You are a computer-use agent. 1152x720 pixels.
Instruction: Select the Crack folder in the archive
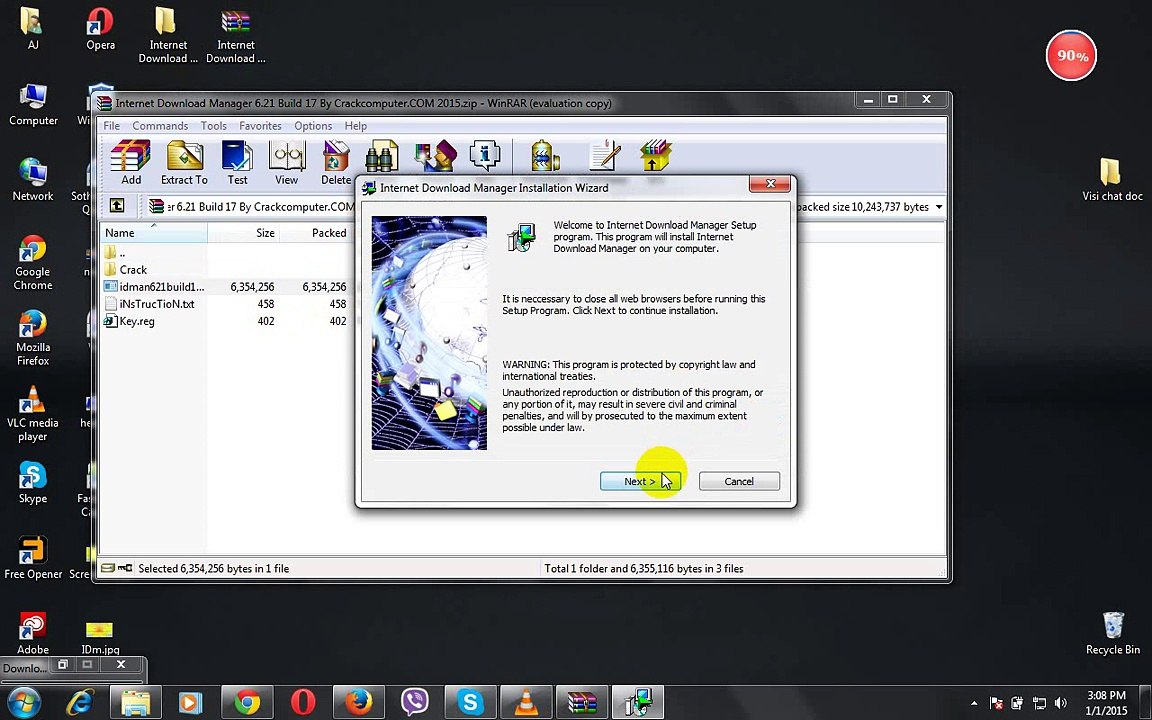coord(126,270)
